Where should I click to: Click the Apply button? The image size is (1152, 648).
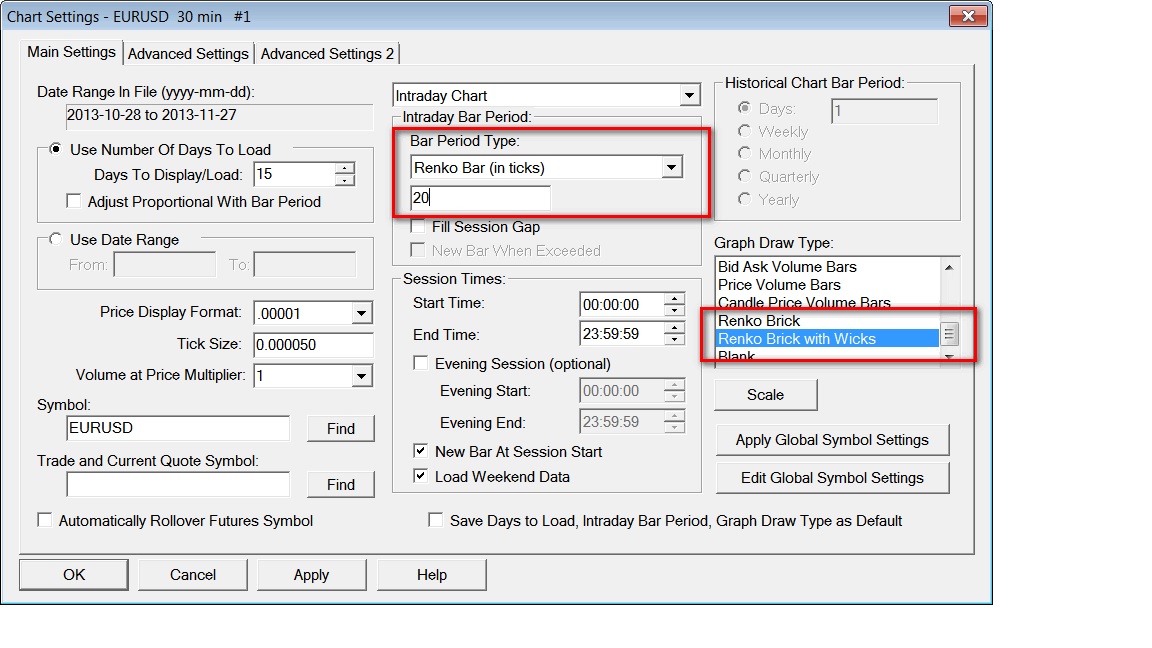click(x=312, y=575)
